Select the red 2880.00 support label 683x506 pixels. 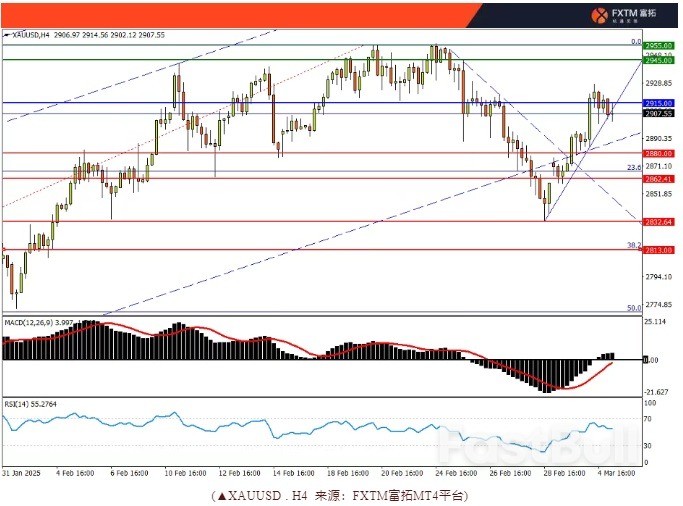656,153
